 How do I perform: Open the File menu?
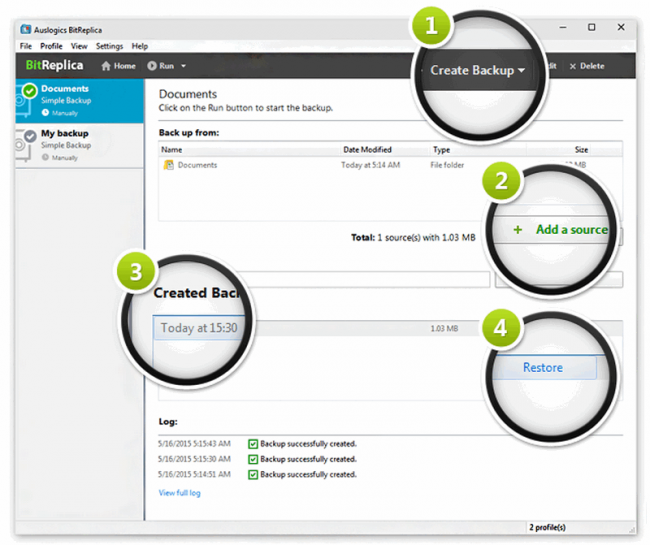(26, 46)
